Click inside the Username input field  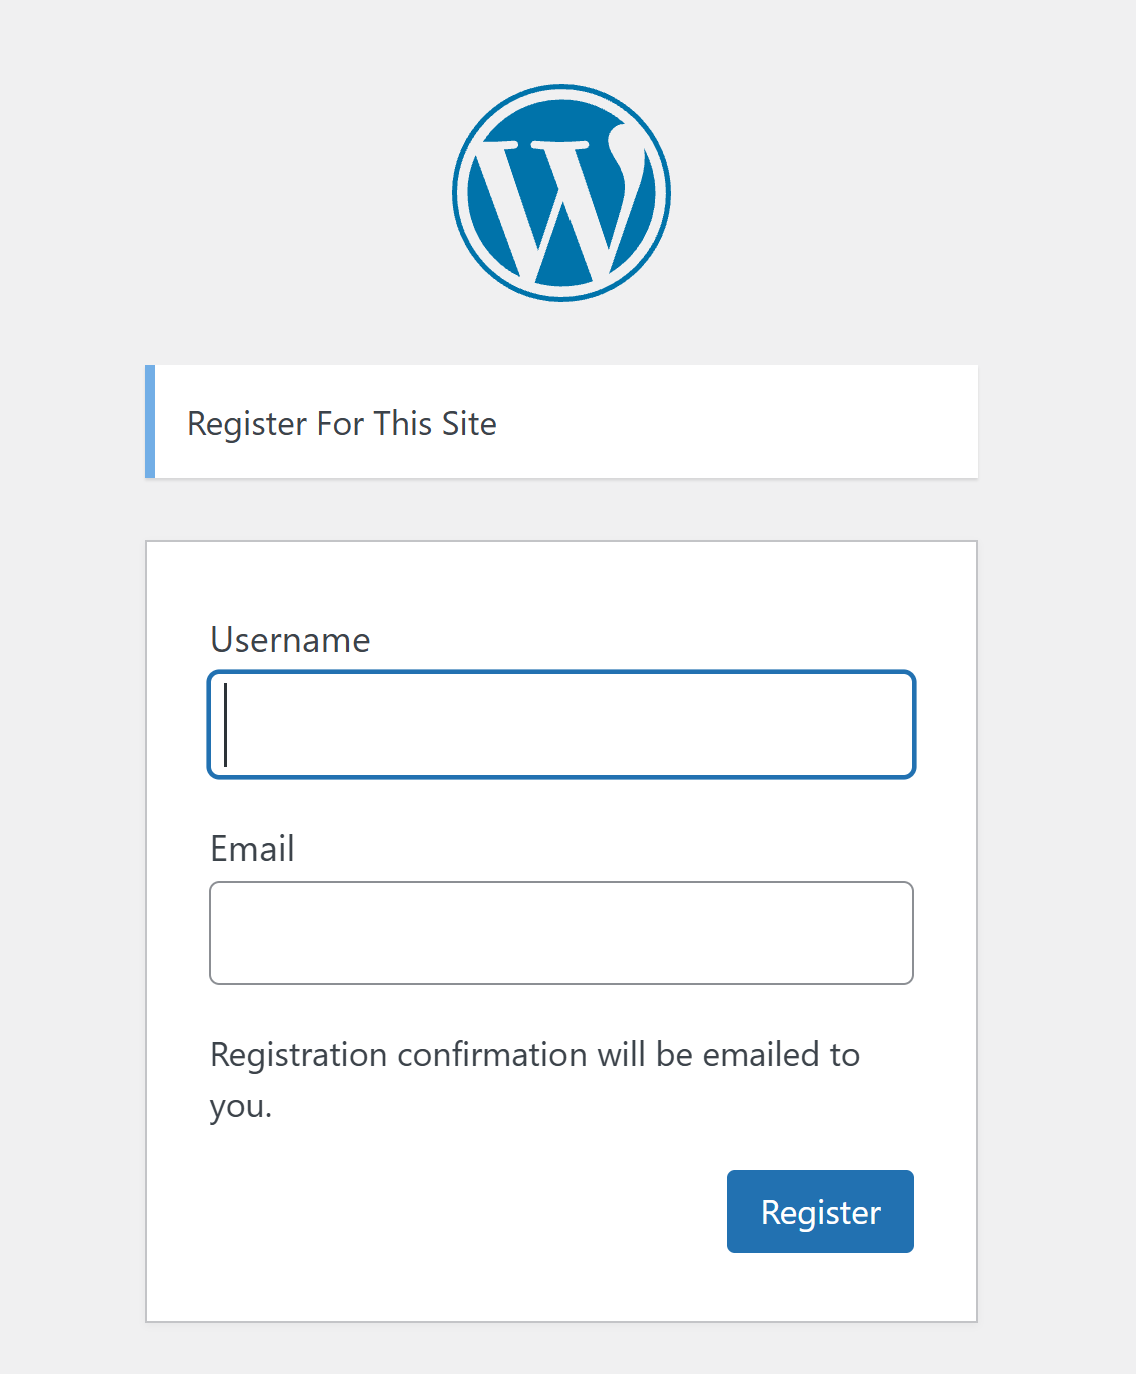(560, 724)
